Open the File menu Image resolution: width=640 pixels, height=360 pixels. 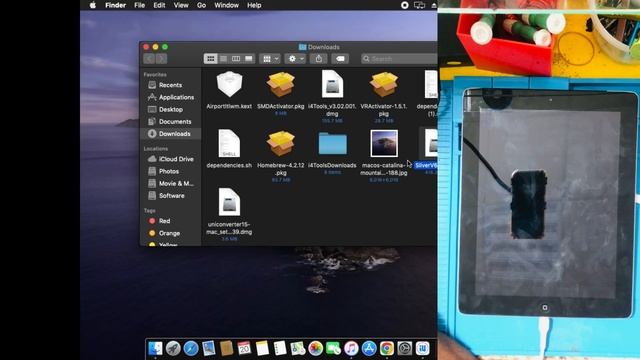click(x=140, y=5)
